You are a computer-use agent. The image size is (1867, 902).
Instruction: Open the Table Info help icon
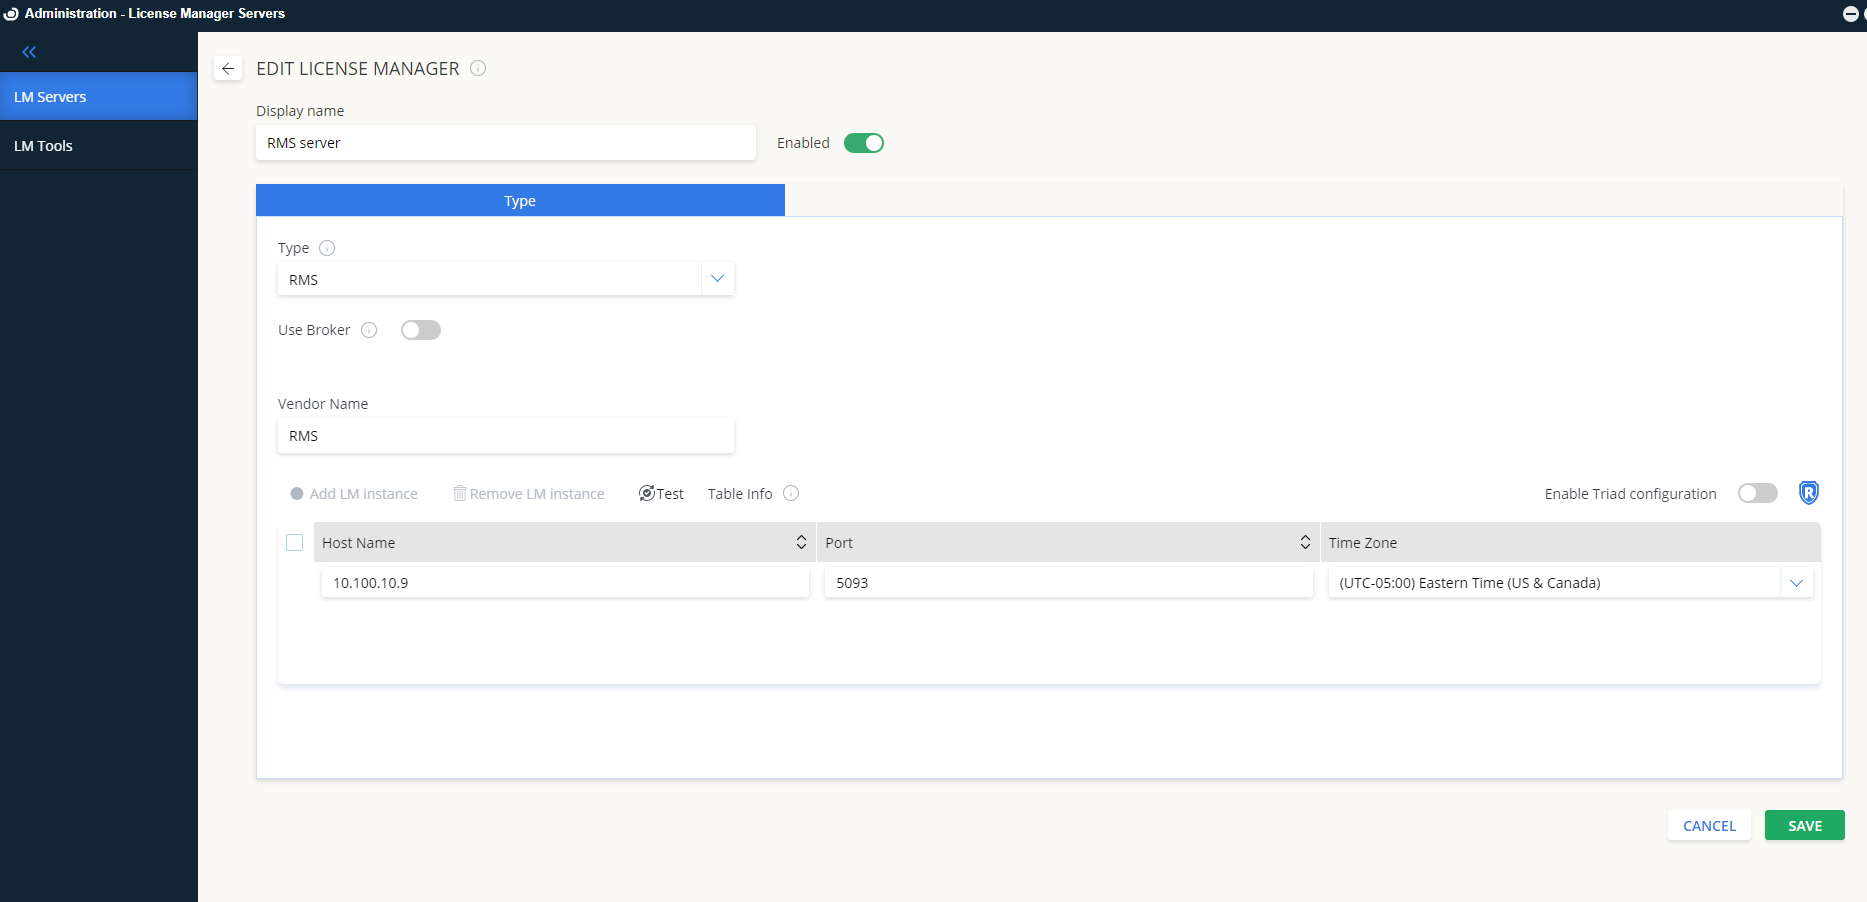[790, 493]
